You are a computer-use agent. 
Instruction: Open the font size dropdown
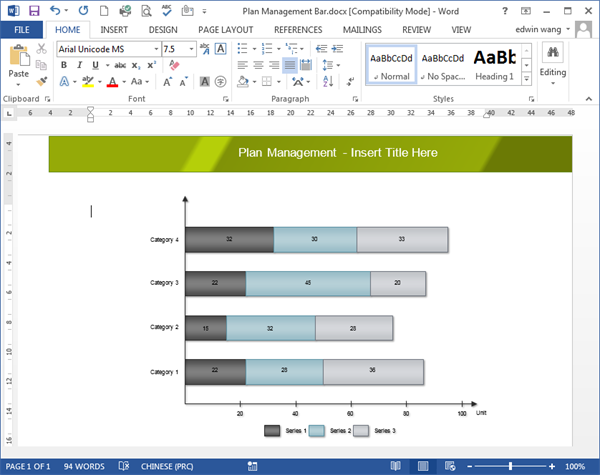(194, 48)
